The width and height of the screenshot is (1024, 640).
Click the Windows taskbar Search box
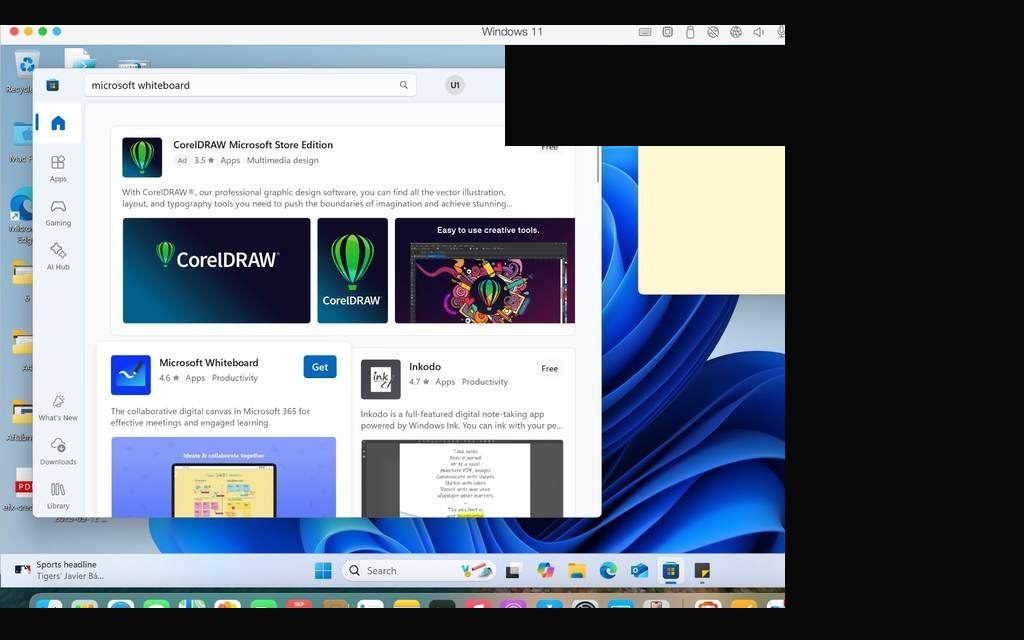pyautogui.click(x=418, y=571)
